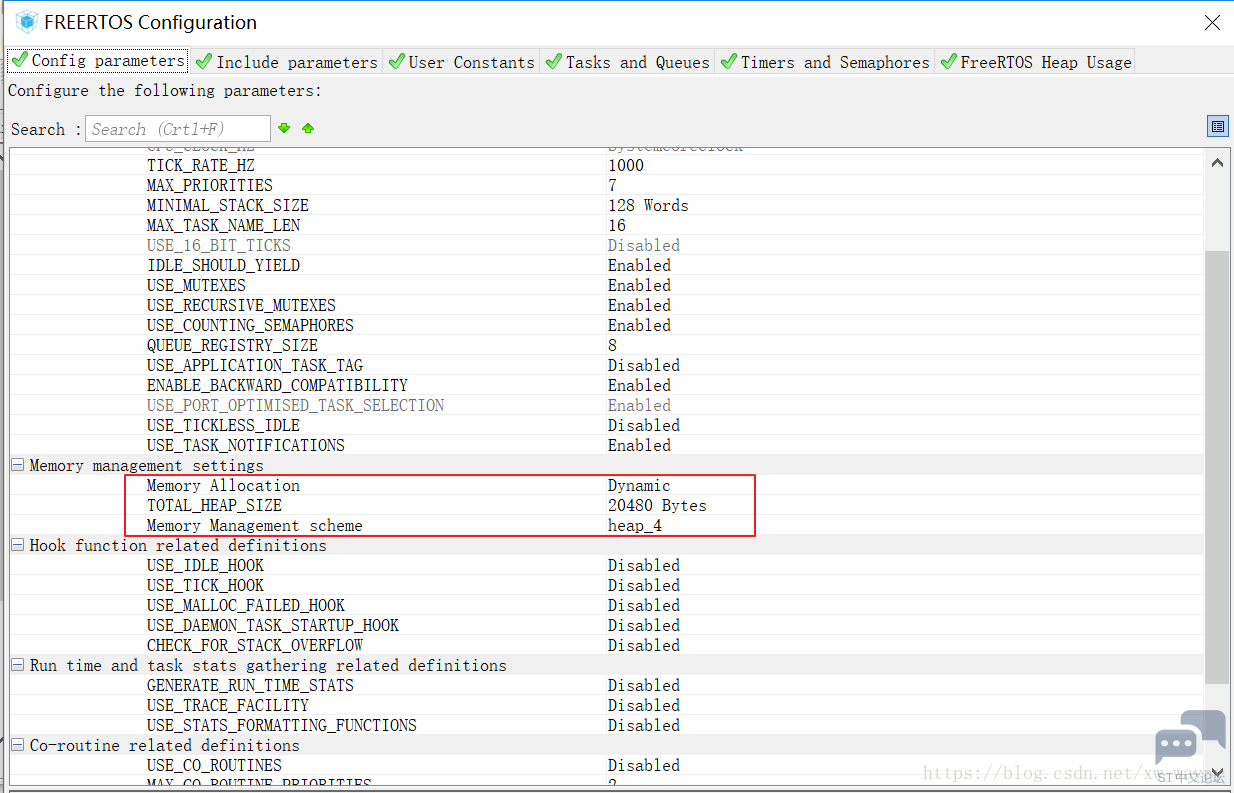Open ENABLE_BACKWARD_COMPATIBILITY Enabled value
Image resolution: width=1234 pixels, height=793 pixels.
pyautogui.click(x=639, y=385)
